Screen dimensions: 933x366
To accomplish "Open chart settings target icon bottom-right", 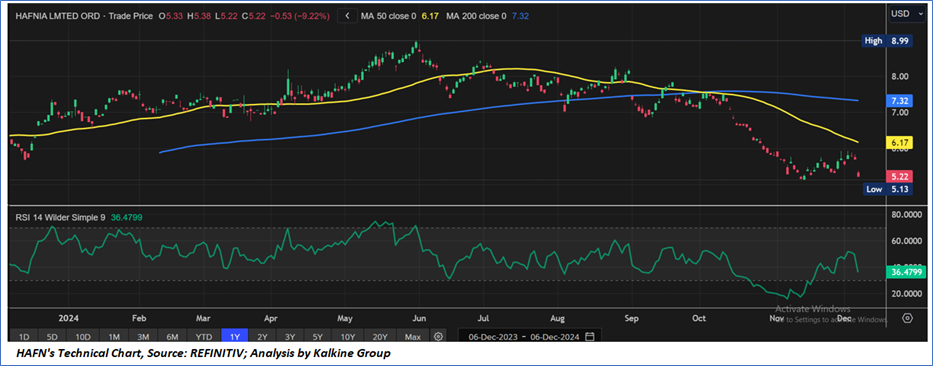I will point(907,318).
